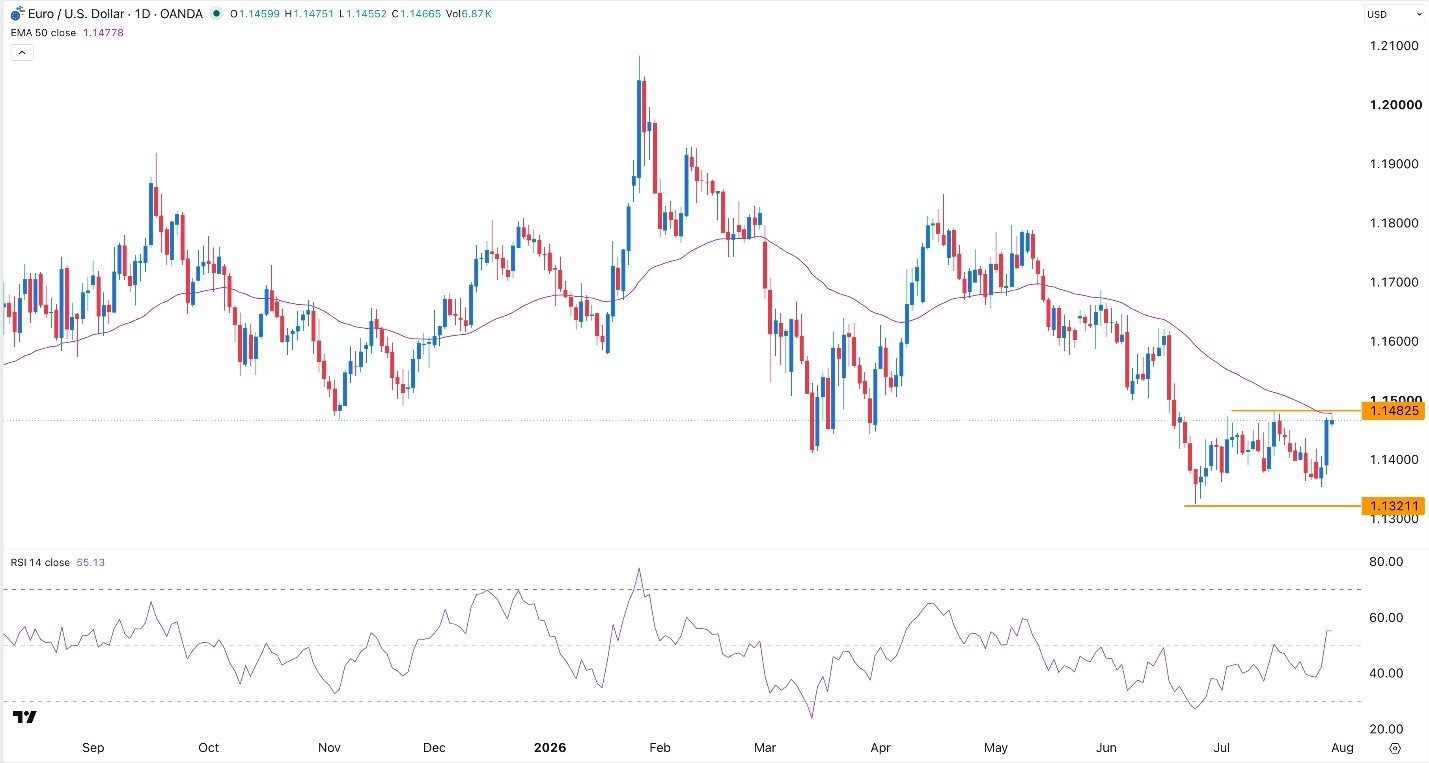
Task: Open the TradingView logo link
Action: (25, 717)
